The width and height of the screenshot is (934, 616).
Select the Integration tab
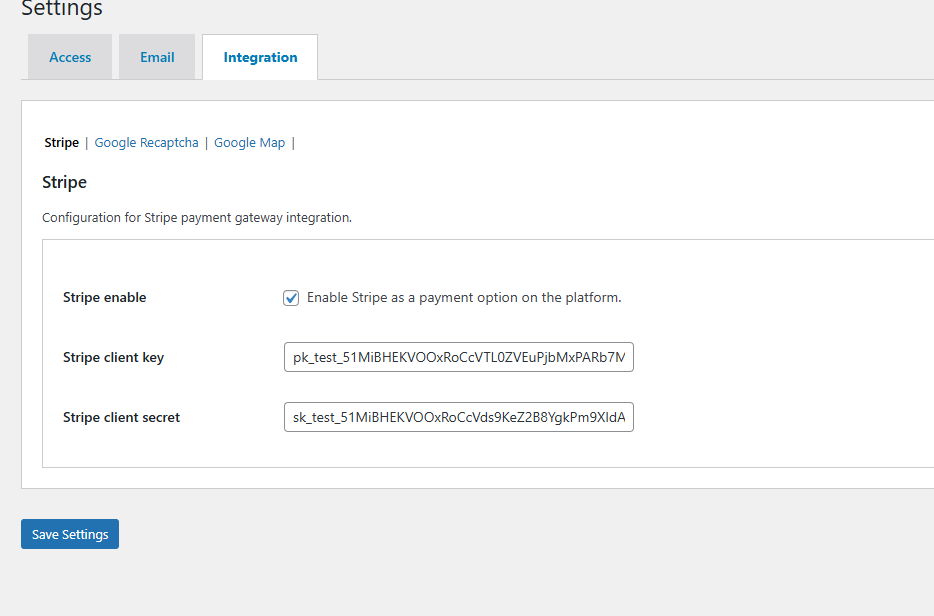click(x=259, y=57)
